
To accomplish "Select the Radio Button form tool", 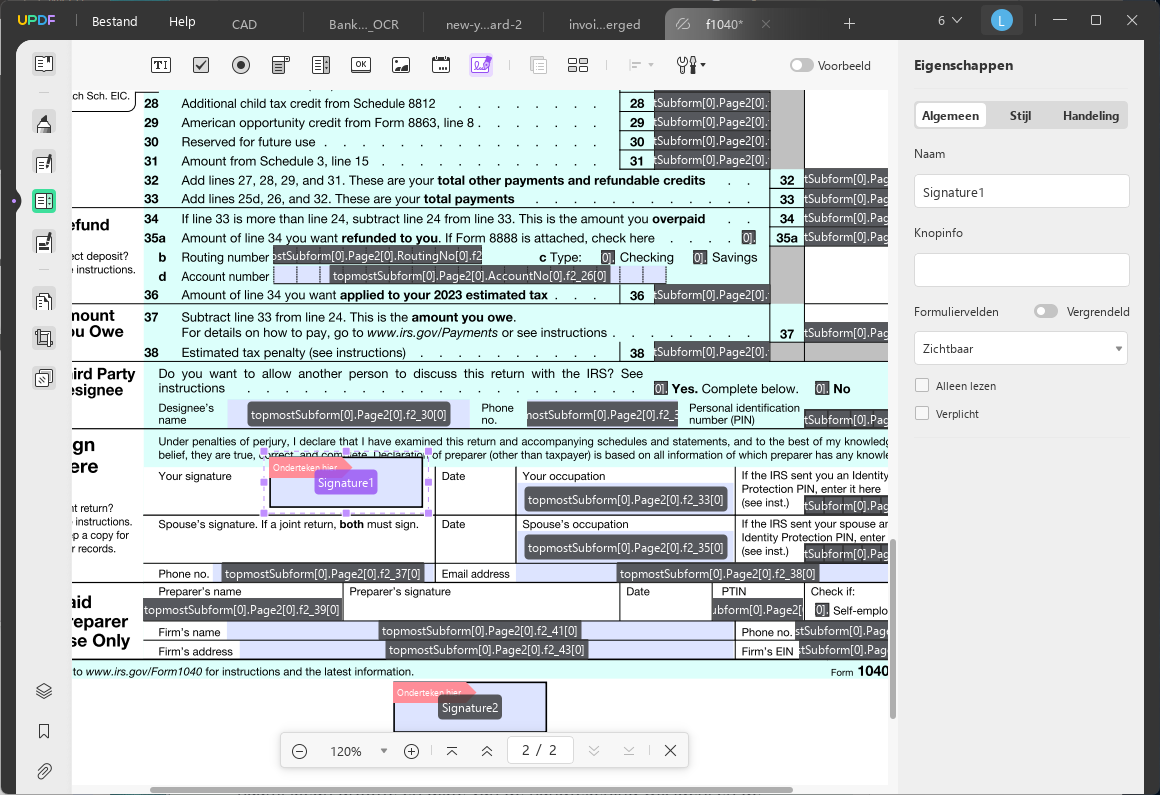I will 240,65.
